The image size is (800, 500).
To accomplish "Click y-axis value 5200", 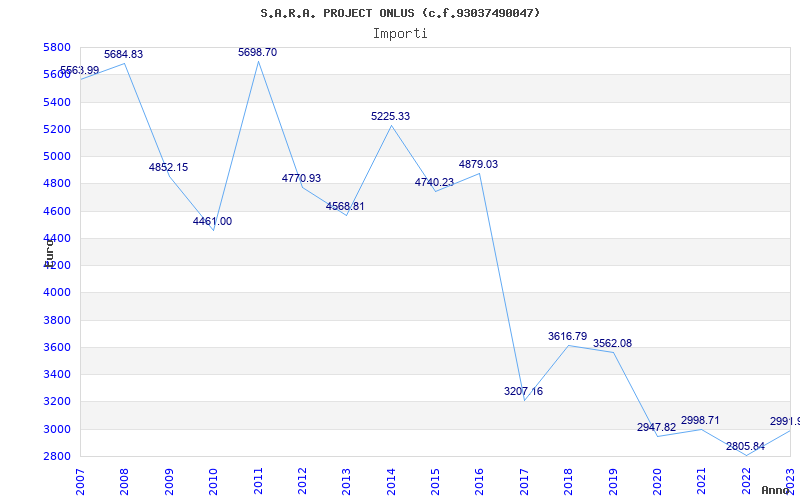I will click(x=58, y=129).
